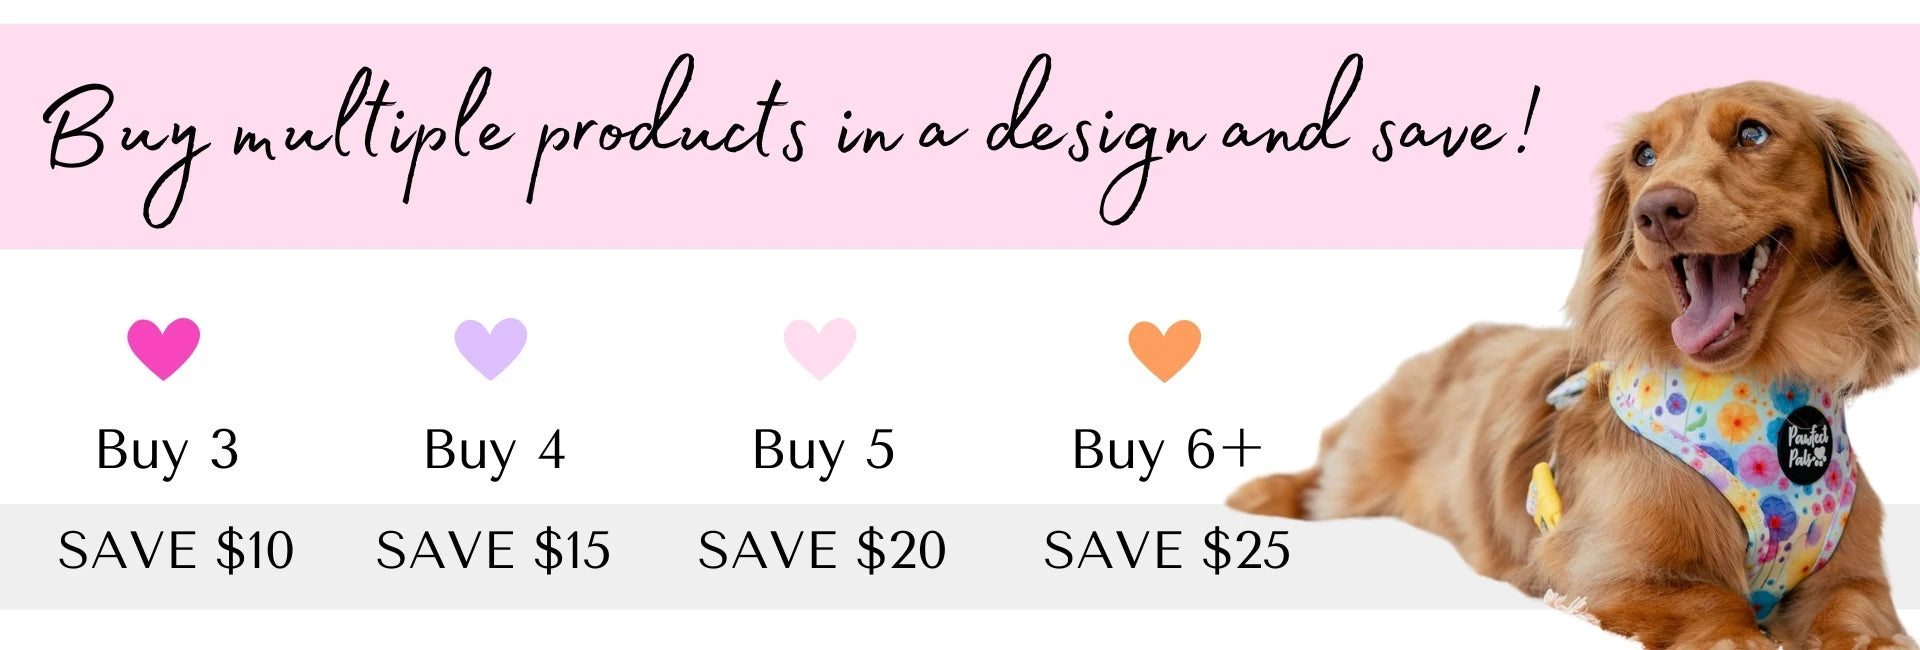The image size is (1920, 650).
Task: Click the Buy 5 text
Action: pos(823,451)
